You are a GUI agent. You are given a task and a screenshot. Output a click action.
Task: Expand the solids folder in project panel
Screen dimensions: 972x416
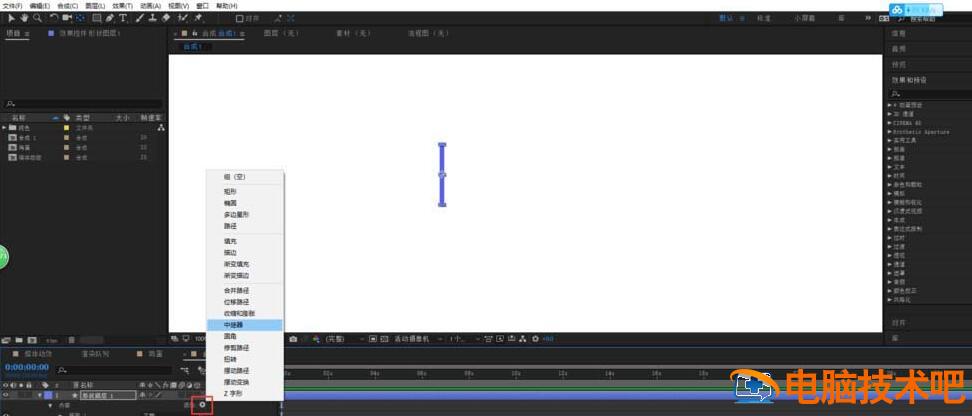click(4, 127)
